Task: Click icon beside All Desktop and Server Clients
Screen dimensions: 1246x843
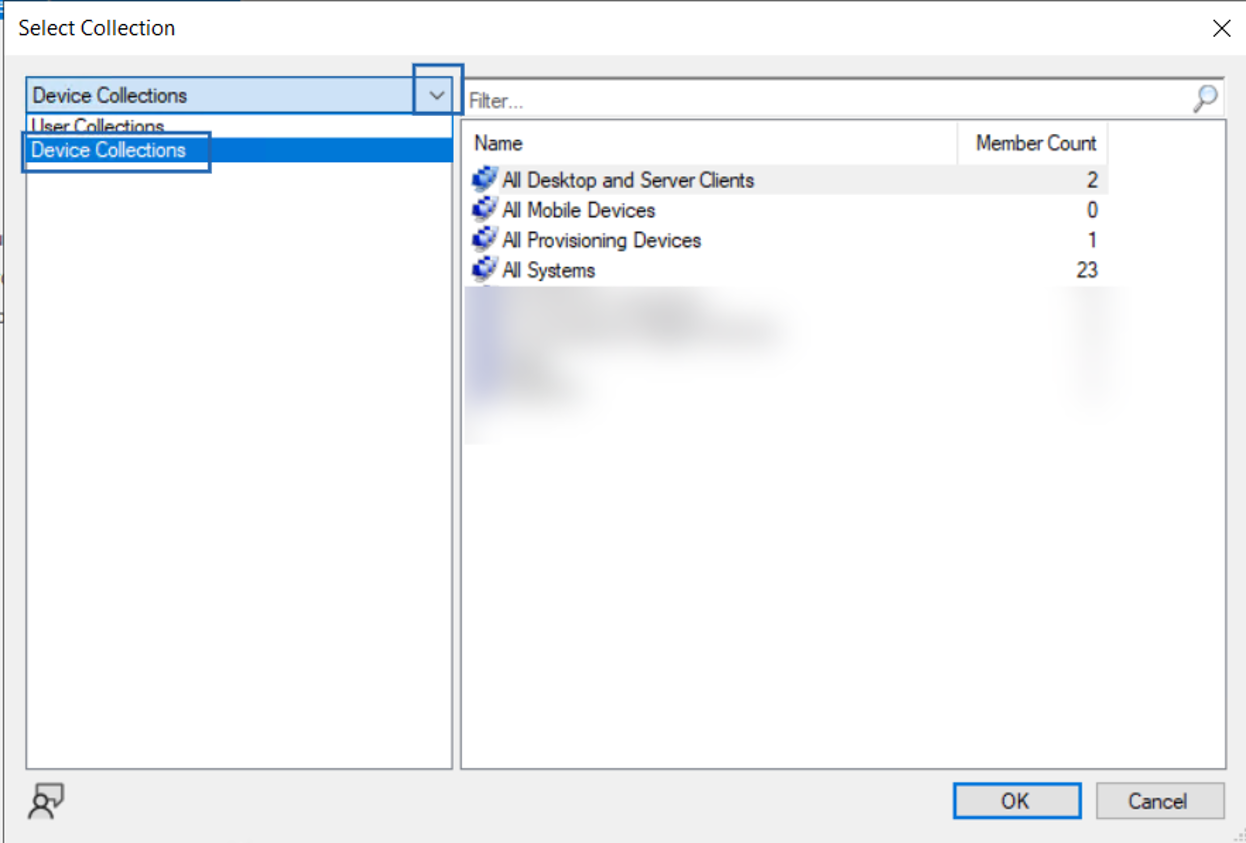Action: click(485, 180)
